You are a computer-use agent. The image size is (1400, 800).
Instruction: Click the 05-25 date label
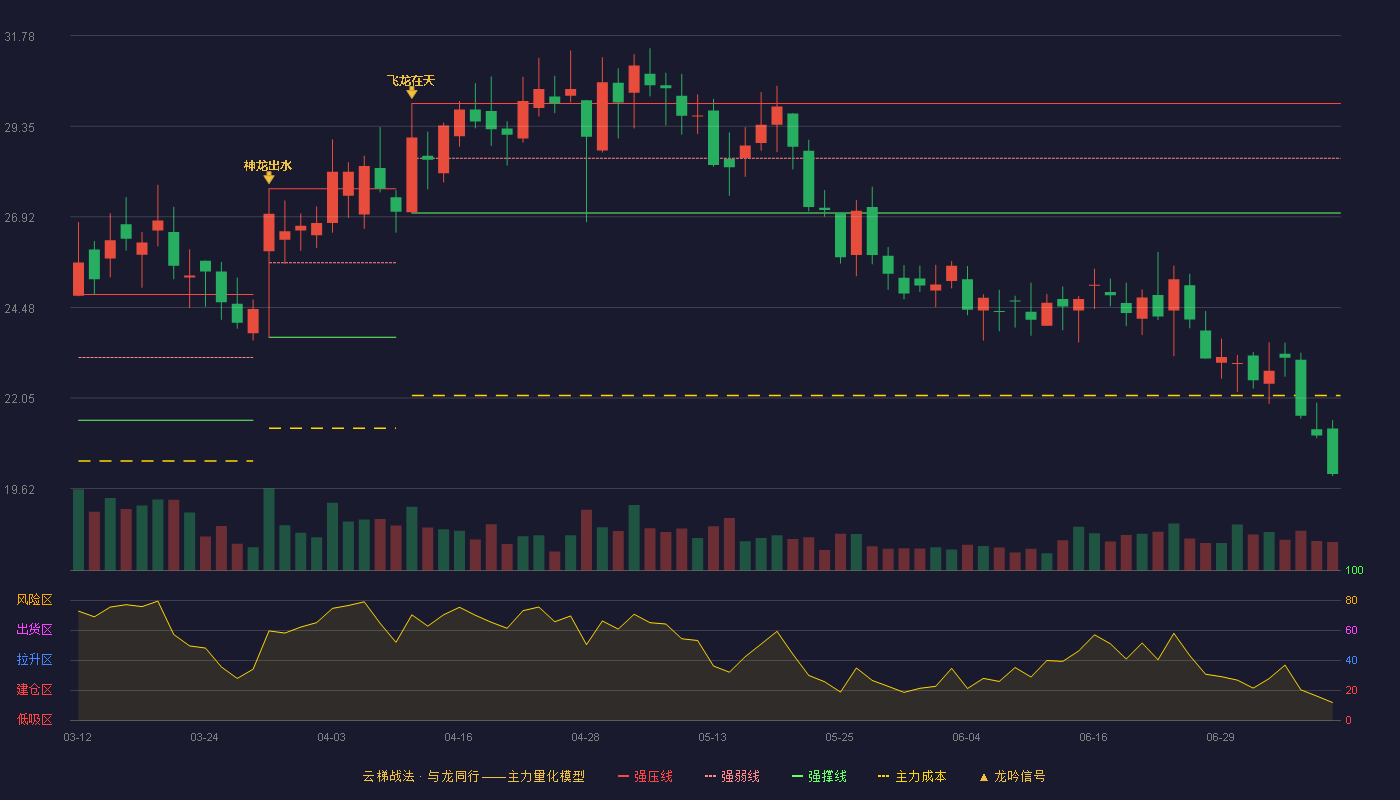pyautogui.click(x=839, y=737)
